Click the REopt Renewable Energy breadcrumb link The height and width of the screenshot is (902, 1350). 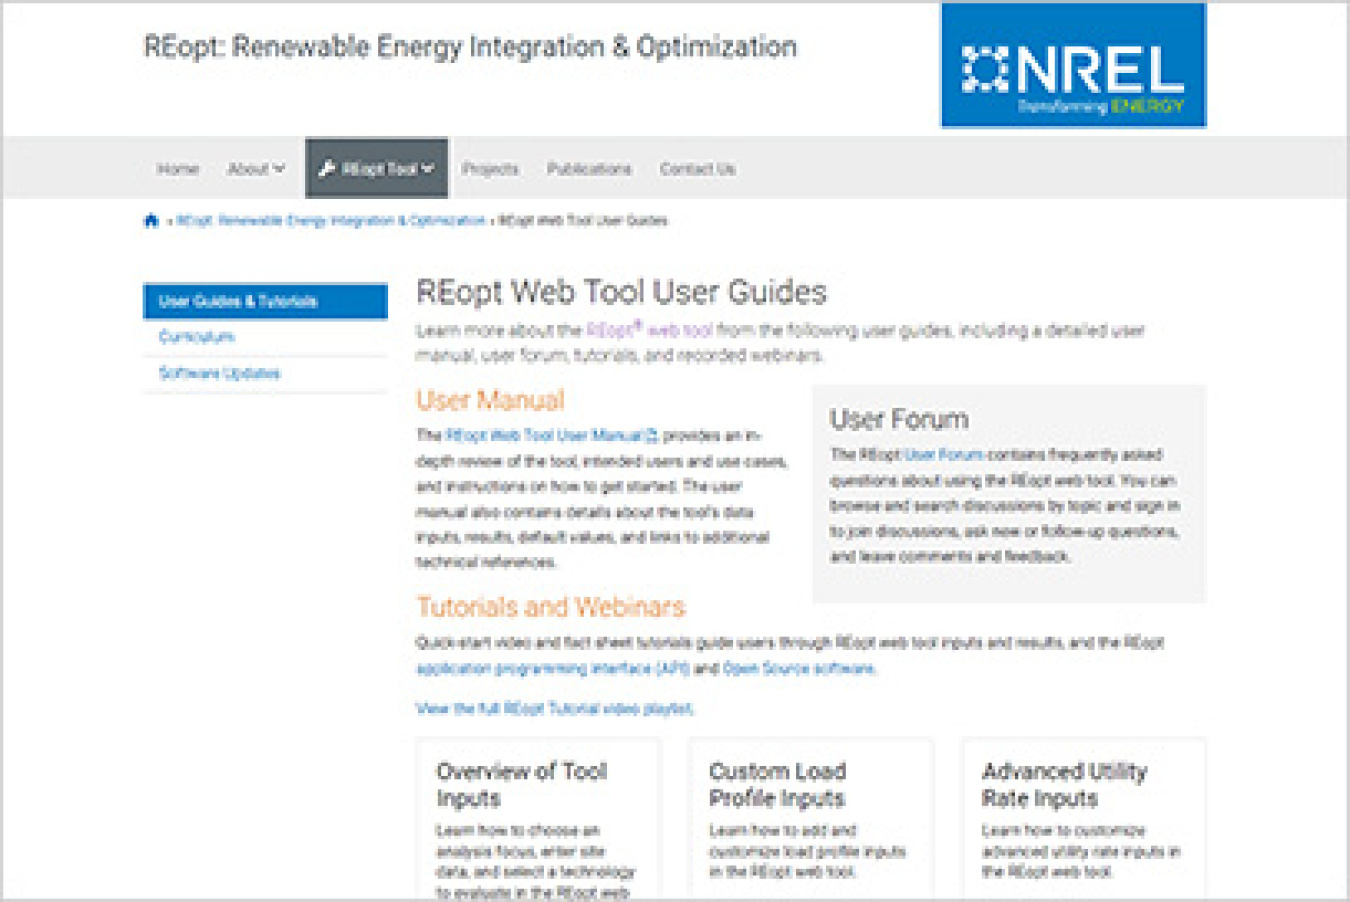331,221
